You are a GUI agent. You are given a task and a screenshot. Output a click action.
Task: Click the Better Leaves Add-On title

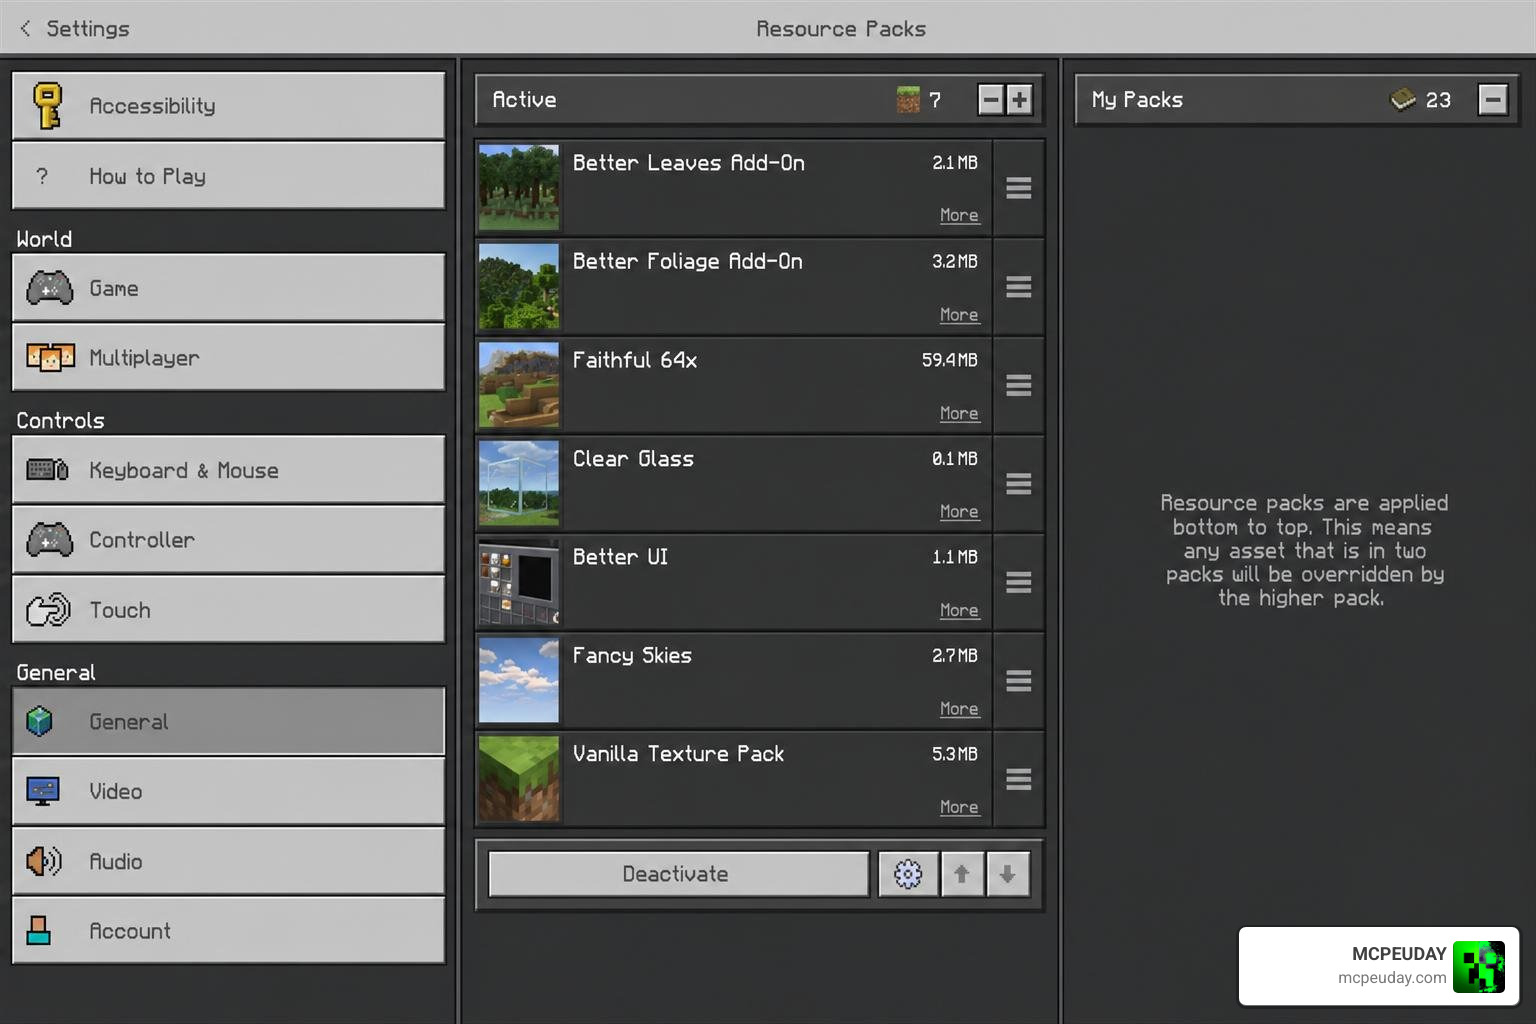point(688,163)
